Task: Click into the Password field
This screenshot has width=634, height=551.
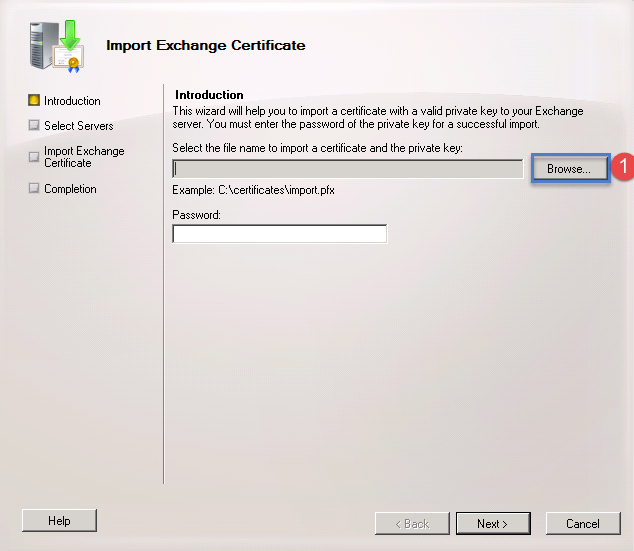Action: (279, 234)
